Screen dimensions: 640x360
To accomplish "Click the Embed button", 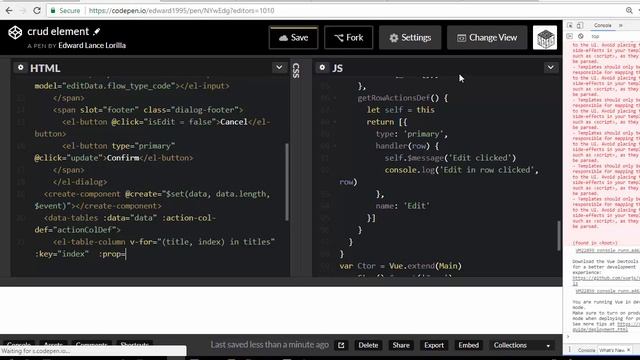I will pyautogui.click(x=468, y=345).
